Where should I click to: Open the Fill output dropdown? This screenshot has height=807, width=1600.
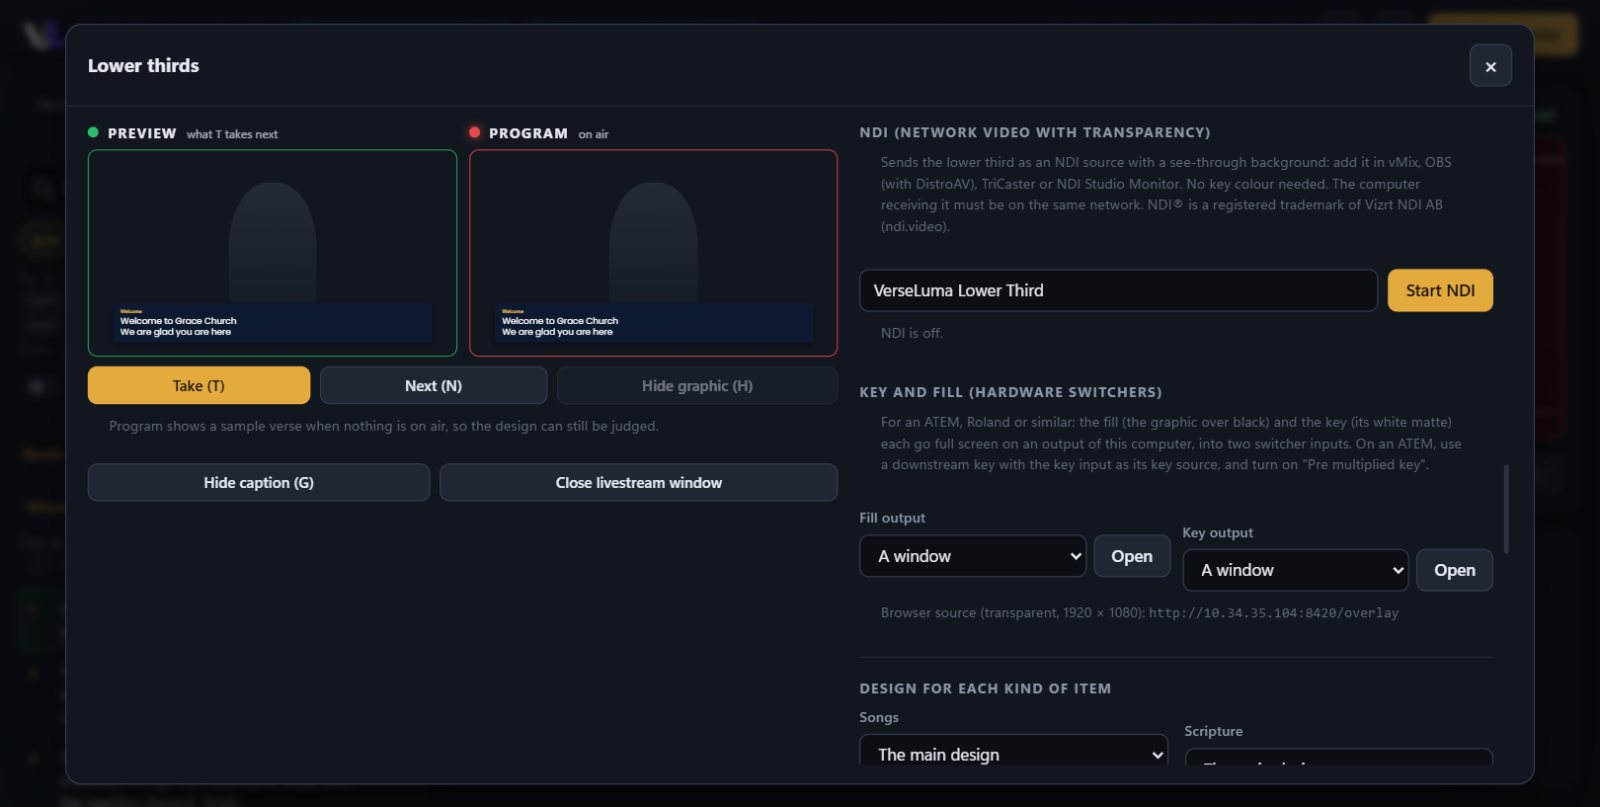[x=973, y=556]
